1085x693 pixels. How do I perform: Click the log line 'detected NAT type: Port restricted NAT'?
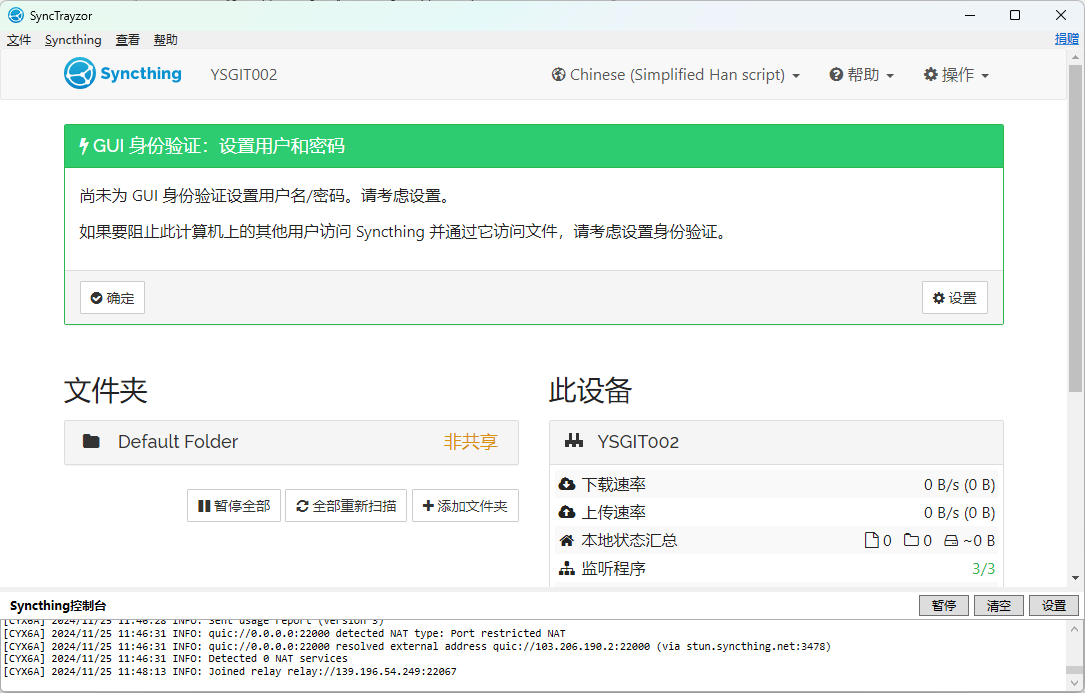click(x=284, y=633)
